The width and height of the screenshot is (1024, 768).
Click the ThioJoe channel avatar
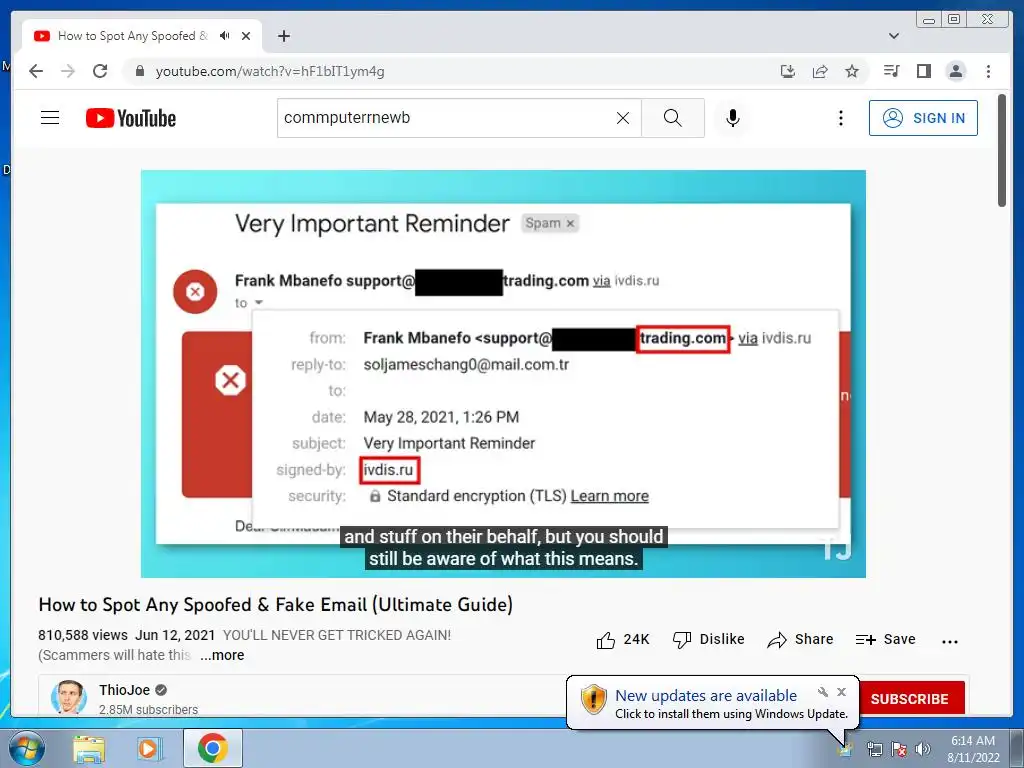click(69, 696)
